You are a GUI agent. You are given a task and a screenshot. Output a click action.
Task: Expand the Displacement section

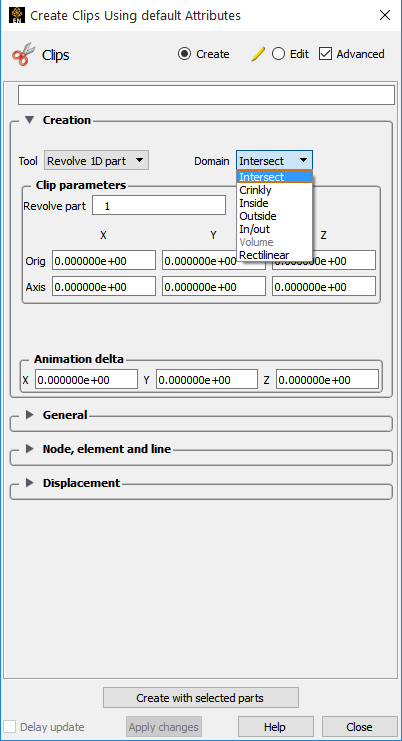click(30, 483)
